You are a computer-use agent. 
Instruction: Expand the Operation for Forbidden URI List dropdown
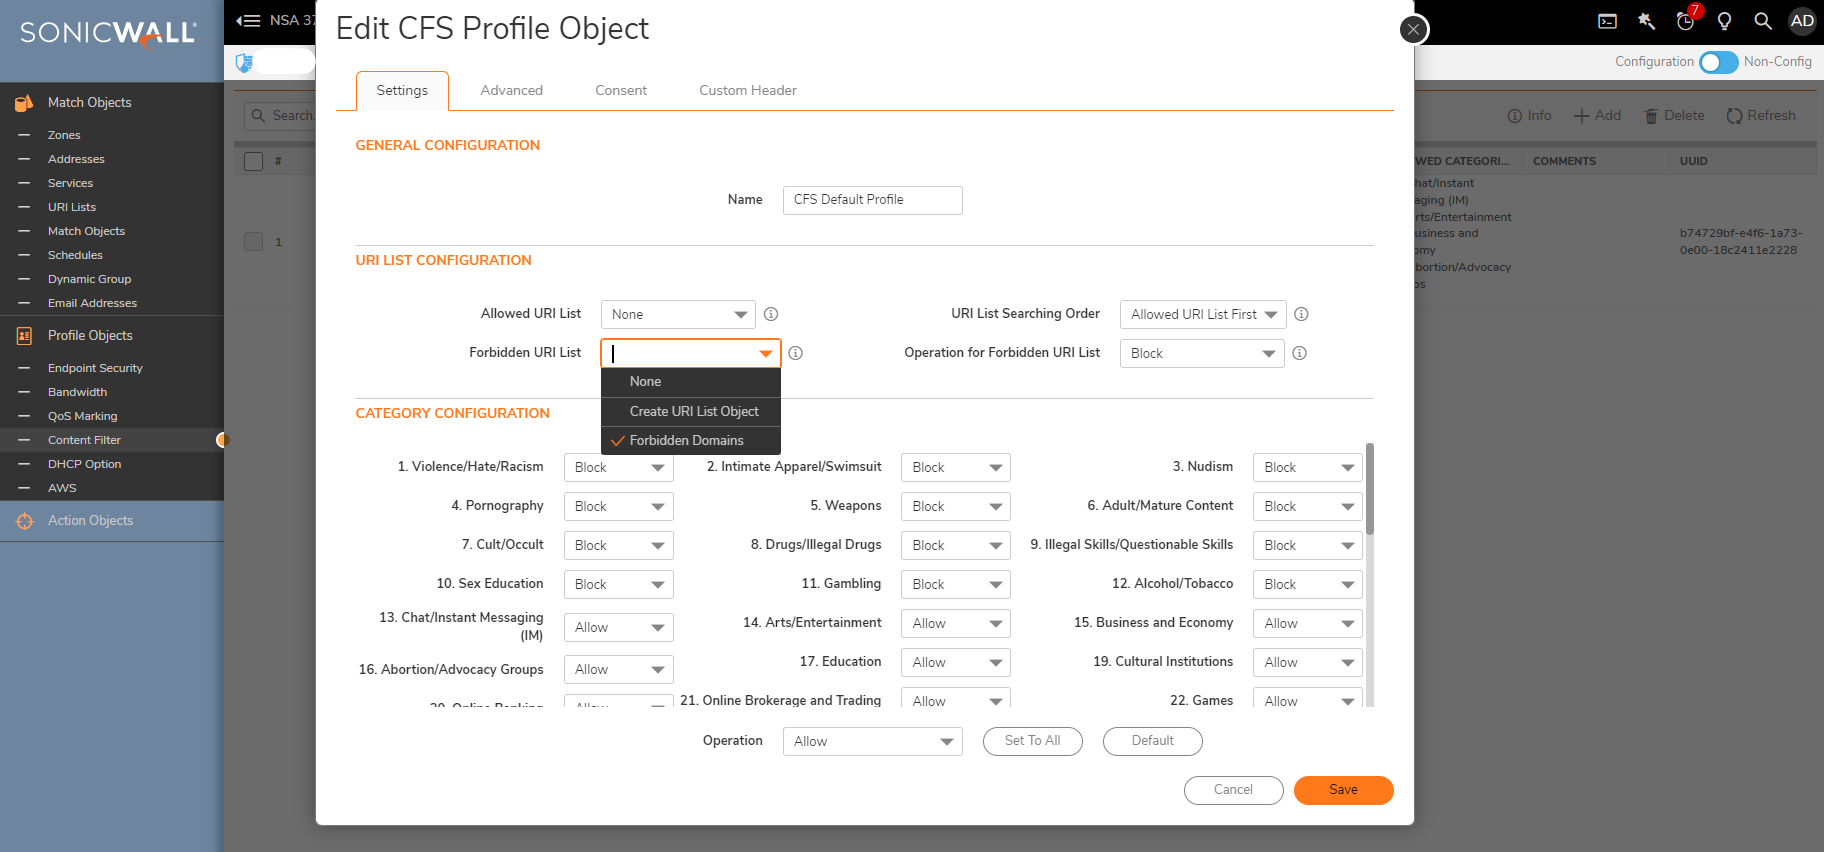pos(1201,353)
